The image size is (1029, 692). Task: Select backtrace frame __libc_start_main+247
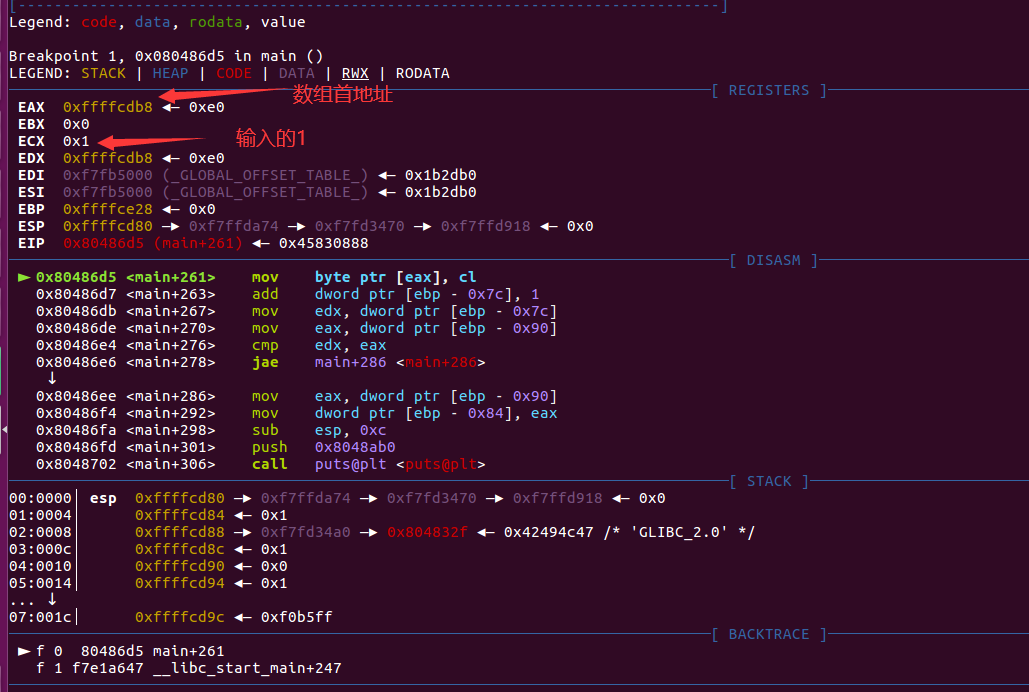189,668
